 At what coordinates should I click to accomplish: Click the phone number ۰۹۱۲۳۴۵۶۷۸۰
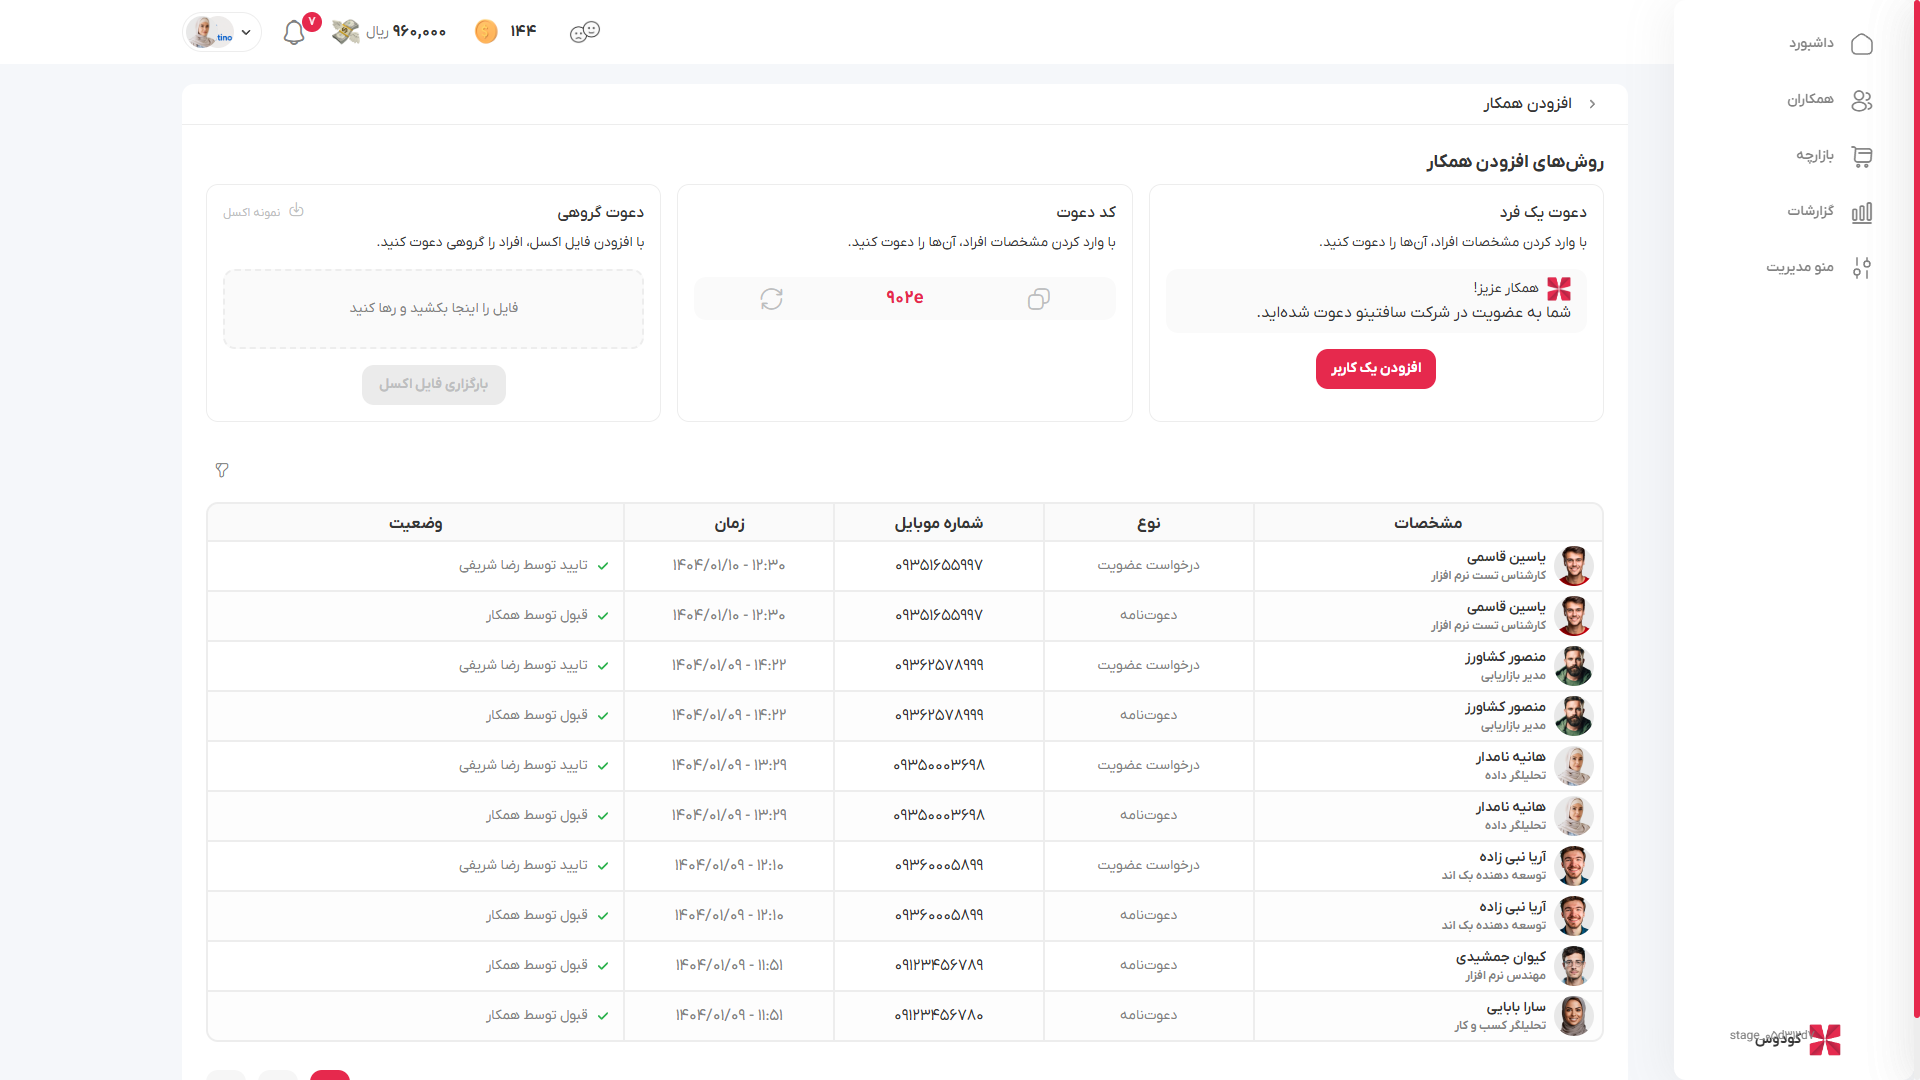coord(938,1016)
